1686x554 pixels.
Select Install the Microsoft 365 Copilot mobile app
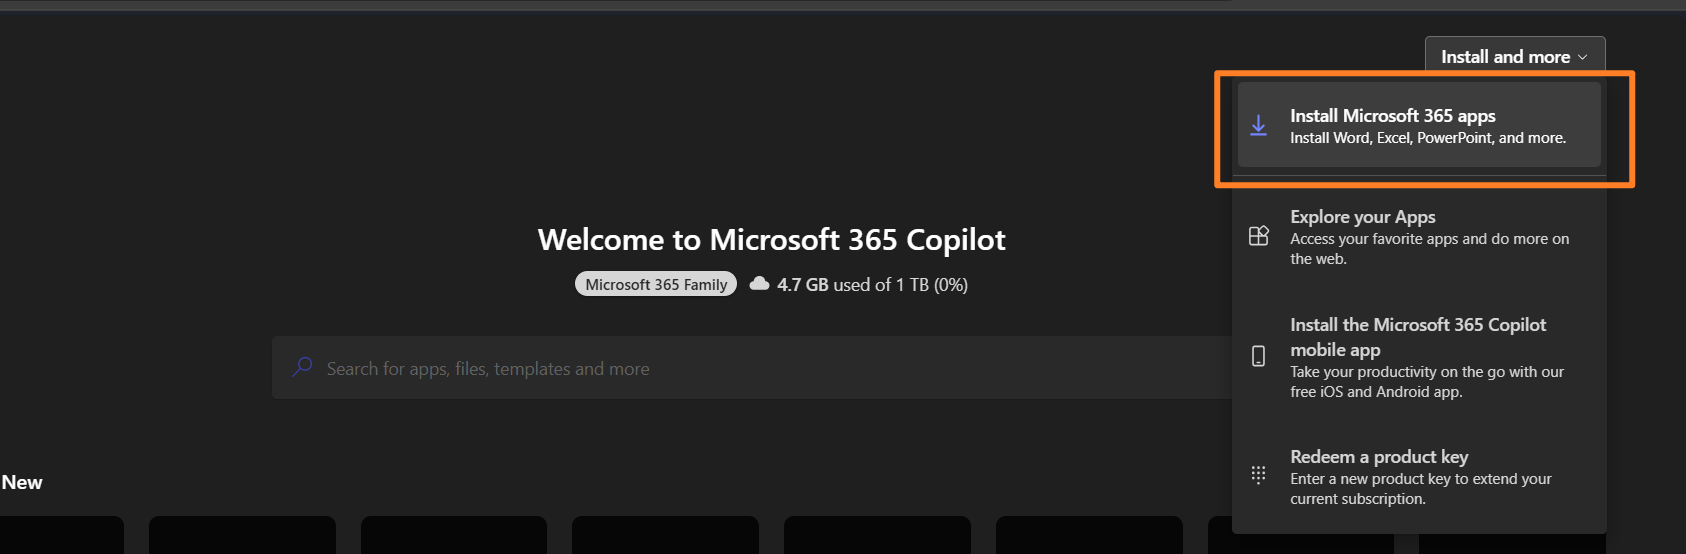tap(1419, 357)
